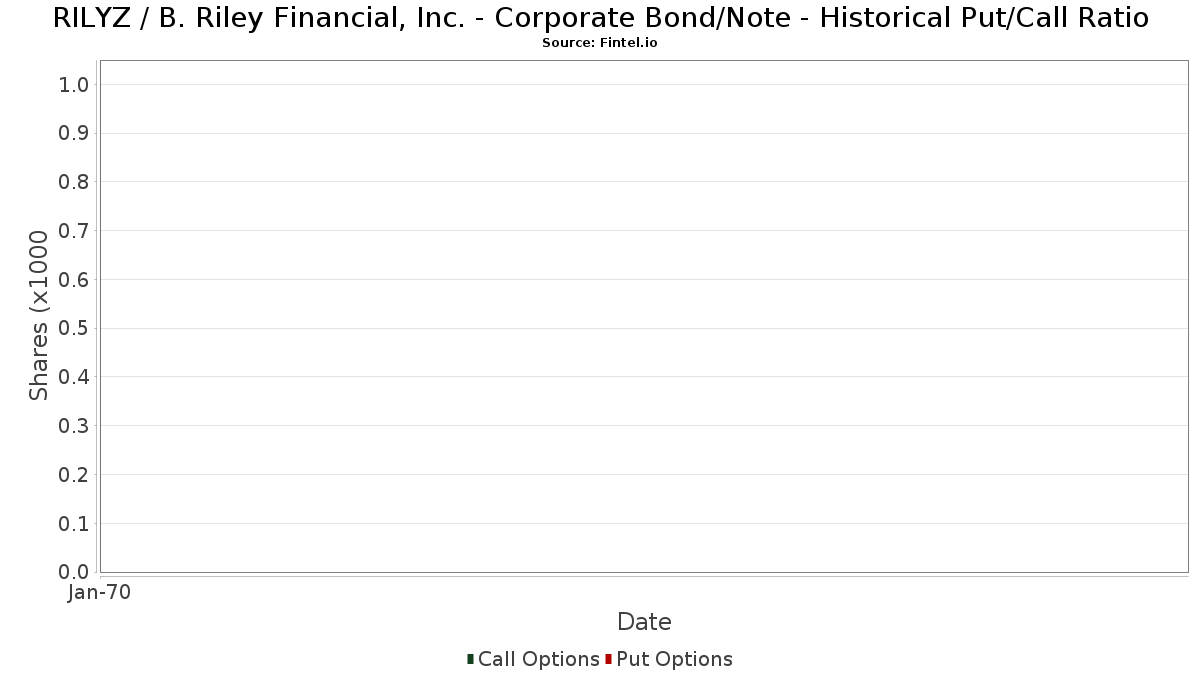
Task: Click the Source: Fintel.io text
Action: (600, 43)
